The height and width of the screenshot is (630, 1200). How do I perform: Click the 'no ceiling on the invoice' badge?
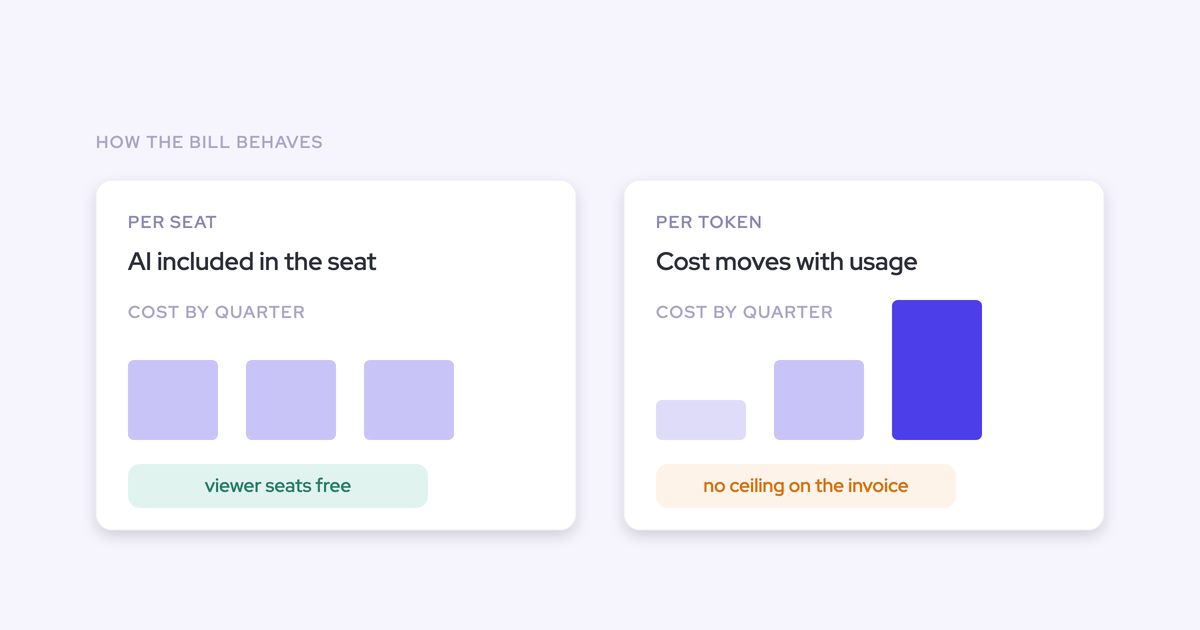tap(806, 486)
